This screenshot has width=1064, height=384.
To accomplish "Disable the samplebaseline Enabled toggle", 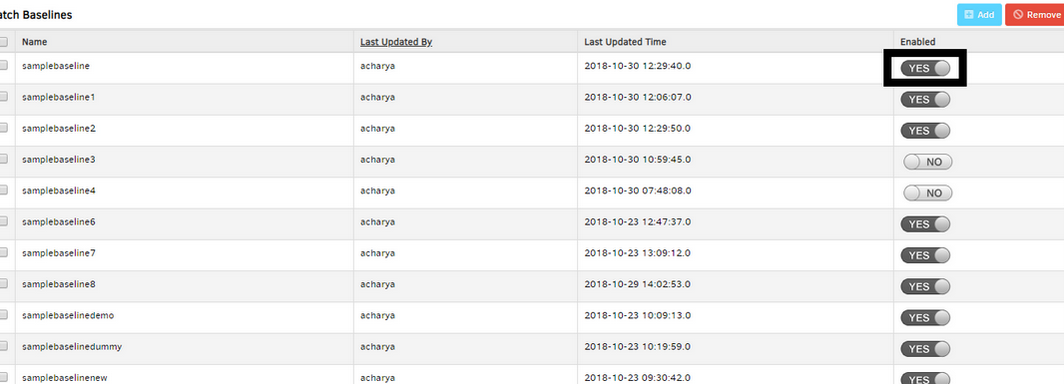I will [x=925, y=68].
